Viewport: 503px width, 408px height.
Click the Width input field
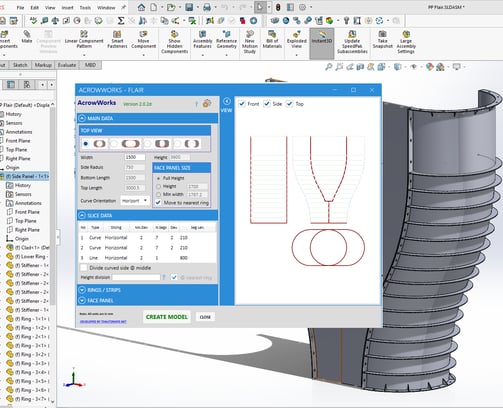tap(135, 157)
